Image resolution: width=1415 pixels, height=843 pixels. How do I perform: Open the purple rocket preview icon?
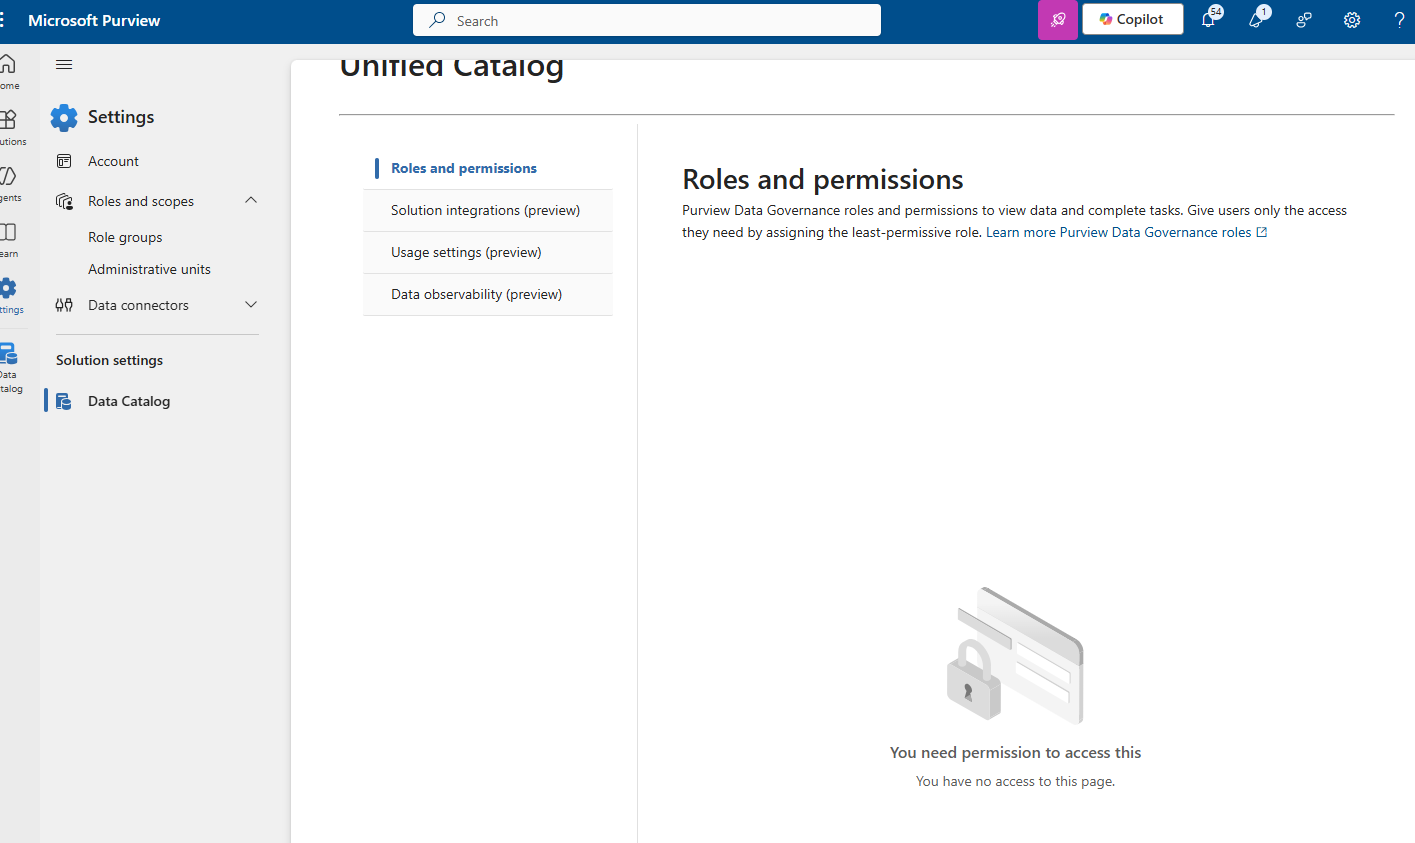(1058, 20)
